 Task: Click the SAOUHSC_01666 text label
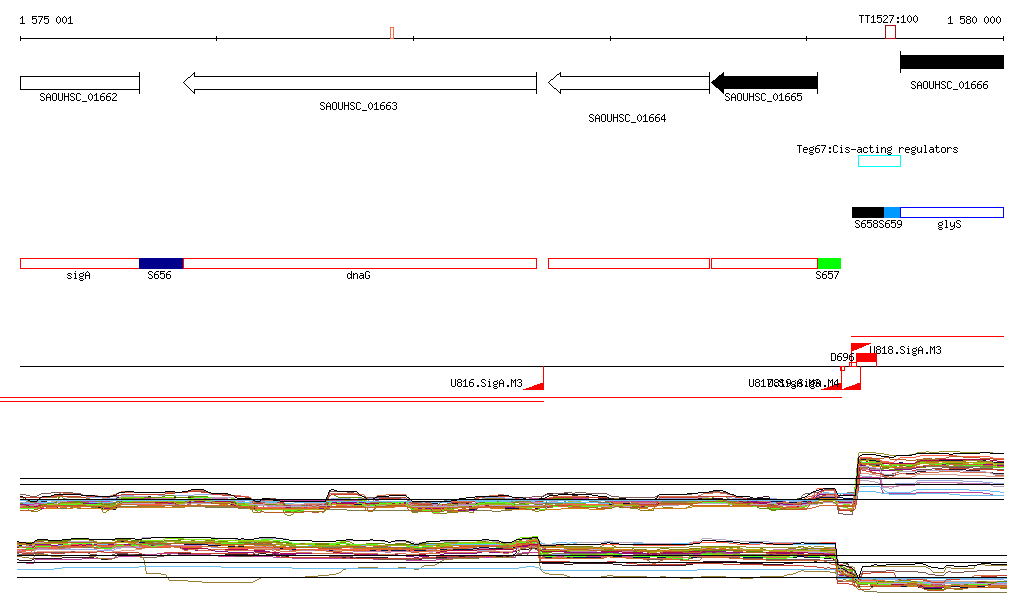click(x=949, y=86)
